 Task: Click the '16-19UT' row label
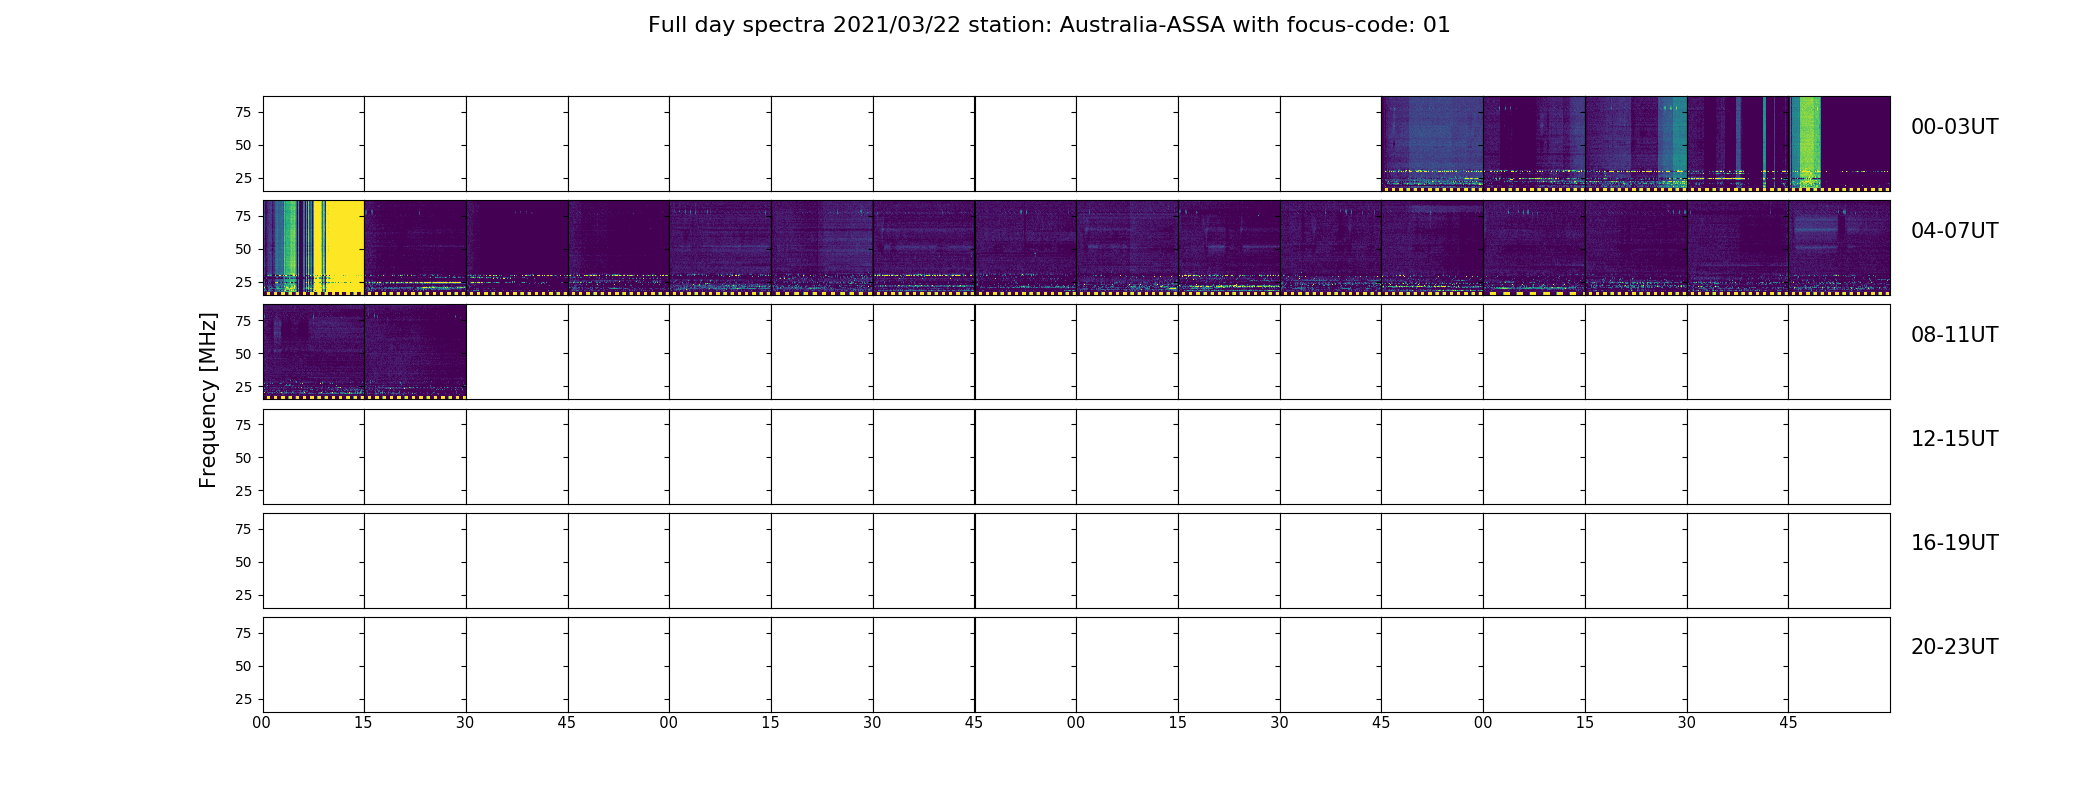coord(1954,543)
